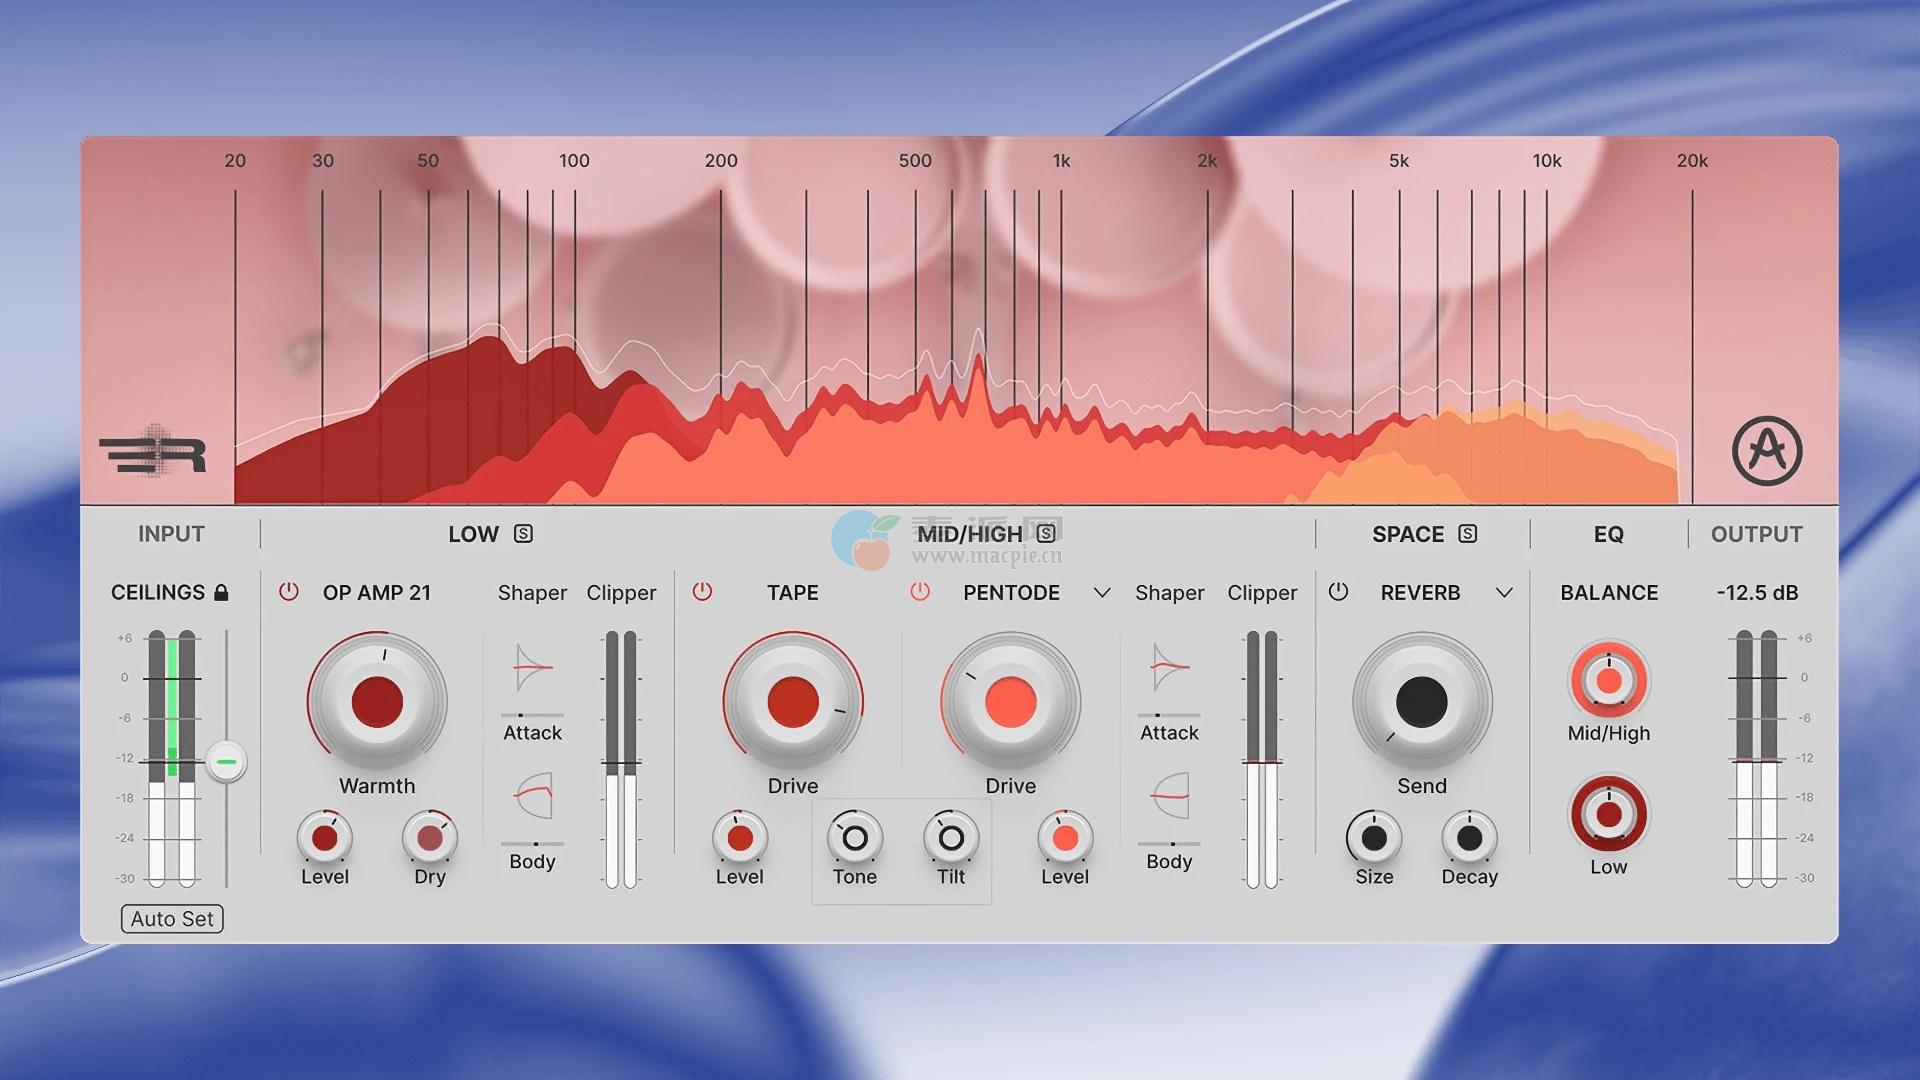Image resolution: width=1920 pixels, height=1080 pixels.
Task: Click the Mid/High balance knob
Action: pos(1609,681)
